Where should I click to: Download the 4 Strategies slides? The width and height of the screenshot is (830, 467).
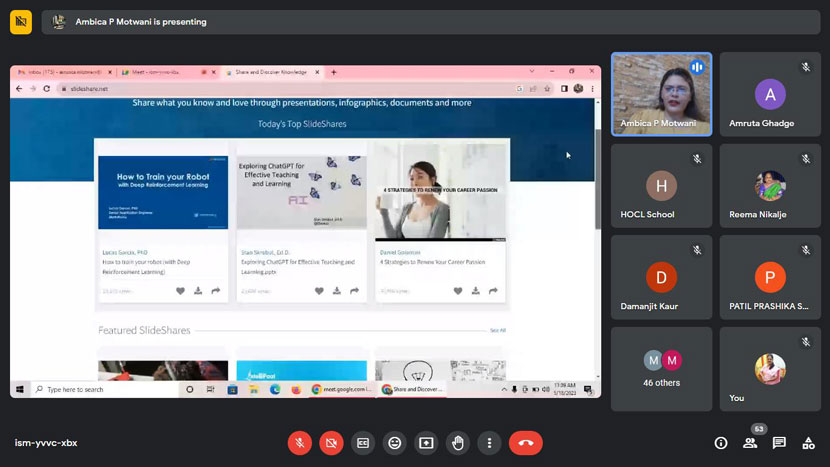point(475,291)
